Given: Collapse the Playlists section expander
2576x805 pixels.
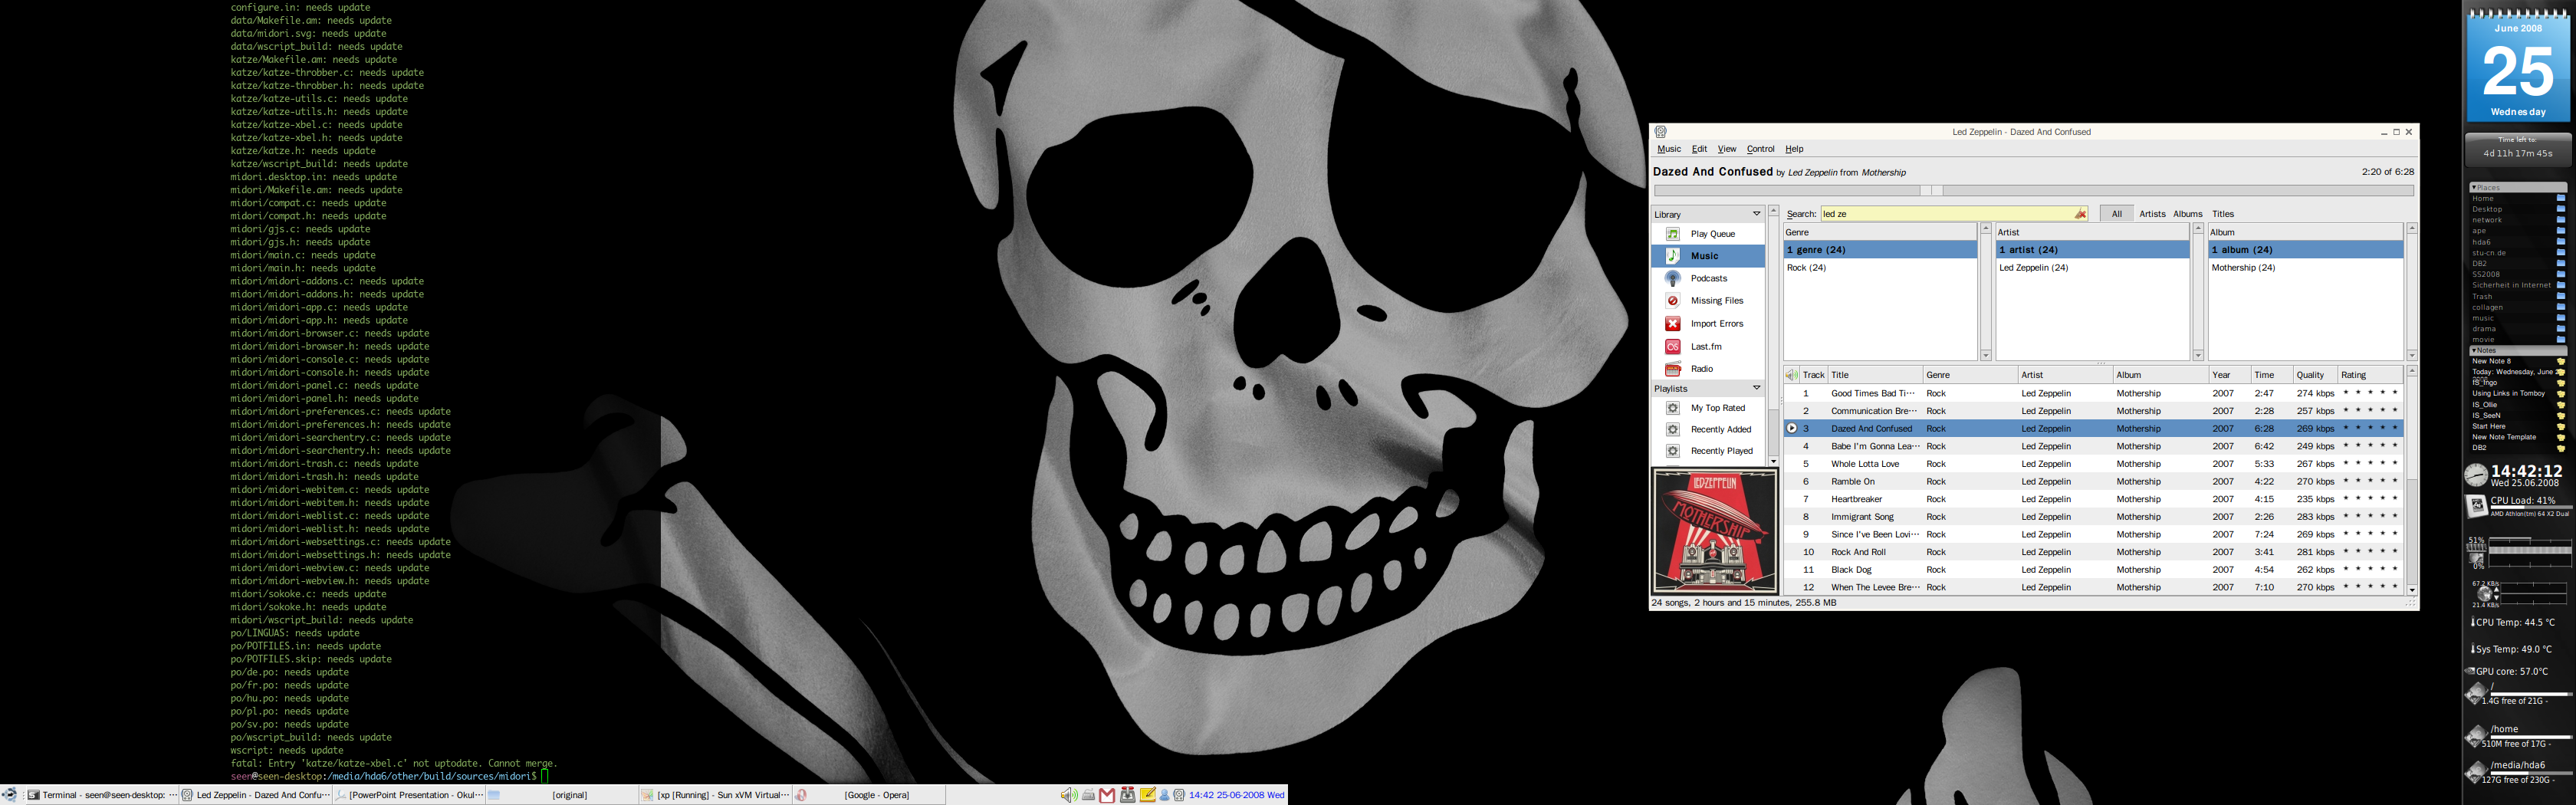Looking at the screenshot, I should [x=1756, y=388].
